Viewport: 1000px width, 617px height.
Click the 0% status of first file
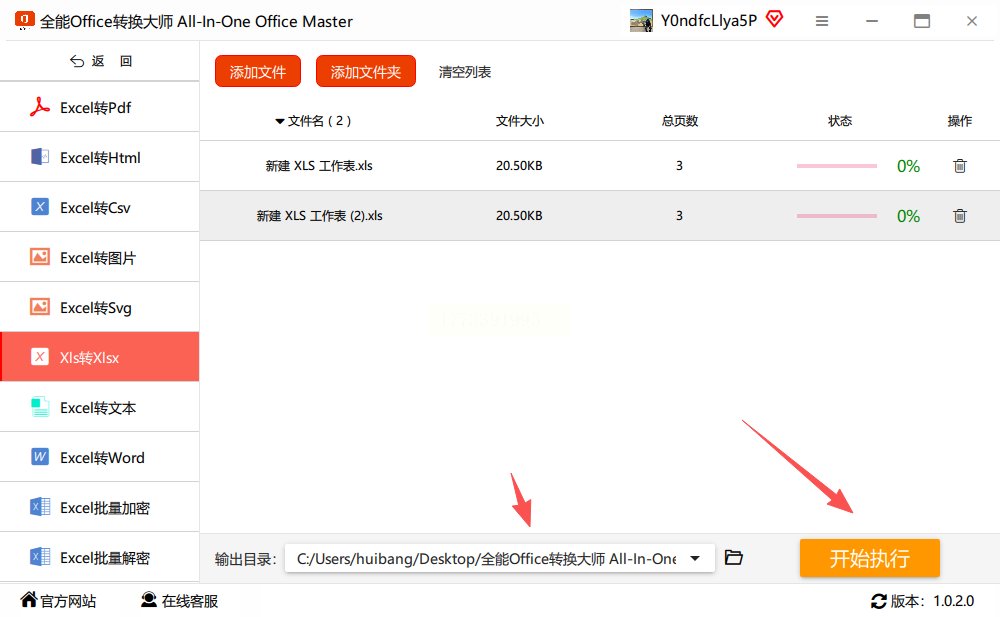pos(908,166)
